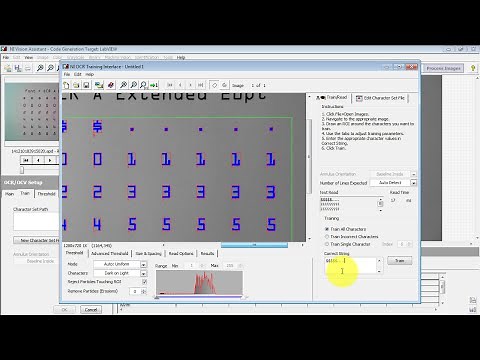Screen dimensions: 480x360
Task: Click the third magnifier zoom-to-fit icon
Action: (144, 85)
